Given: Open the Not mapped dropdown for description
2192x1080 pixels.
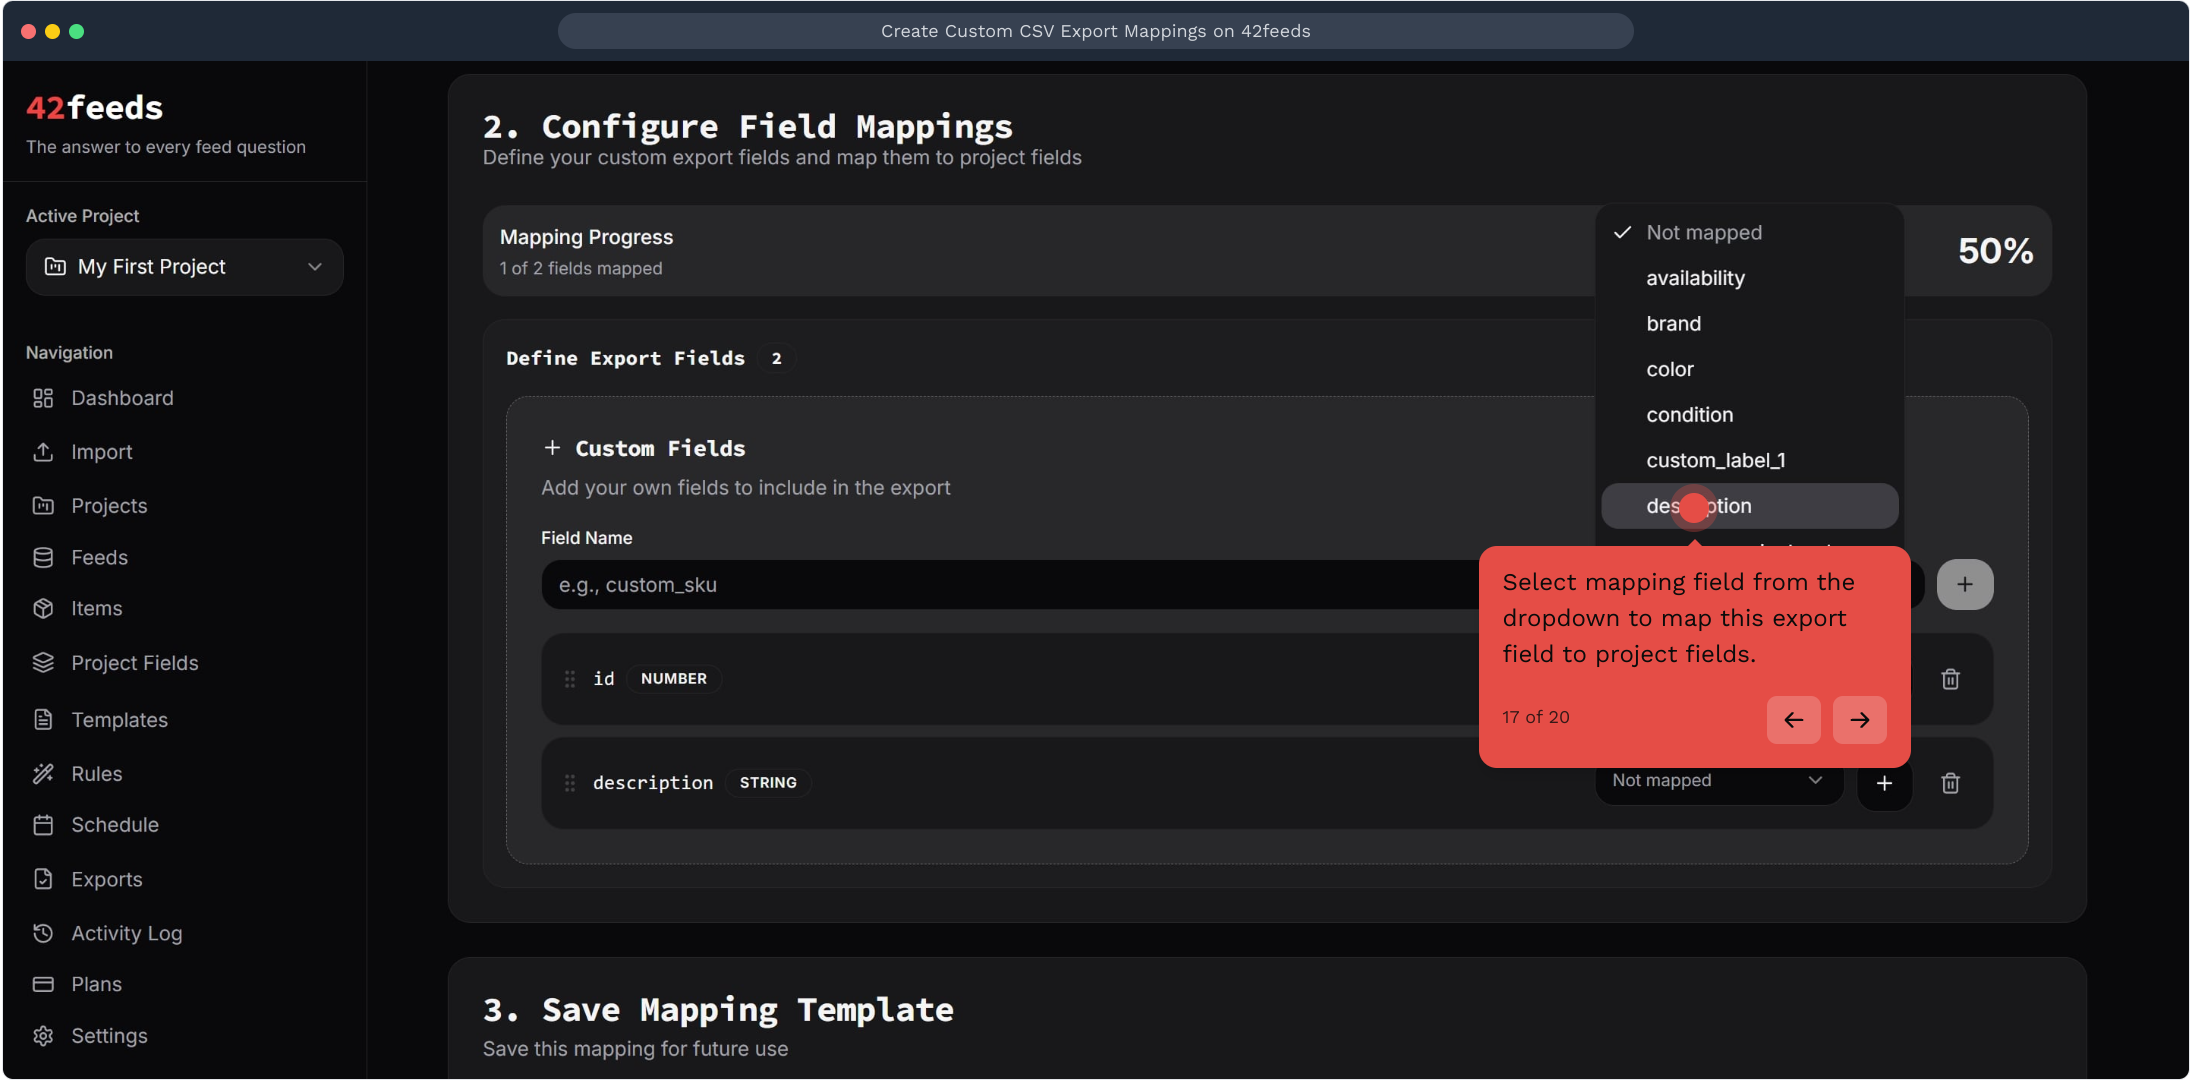Looking at the screenshot, I should [x=1717, y=781].
